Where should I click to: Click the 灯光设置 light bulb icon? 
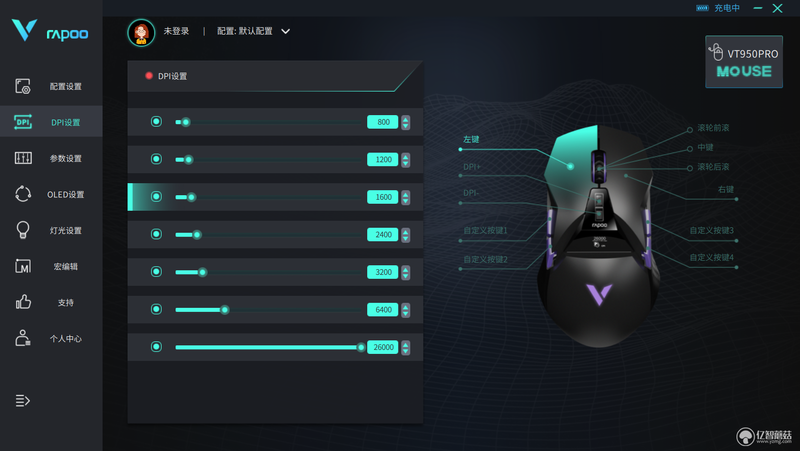[x=23, y=230]
